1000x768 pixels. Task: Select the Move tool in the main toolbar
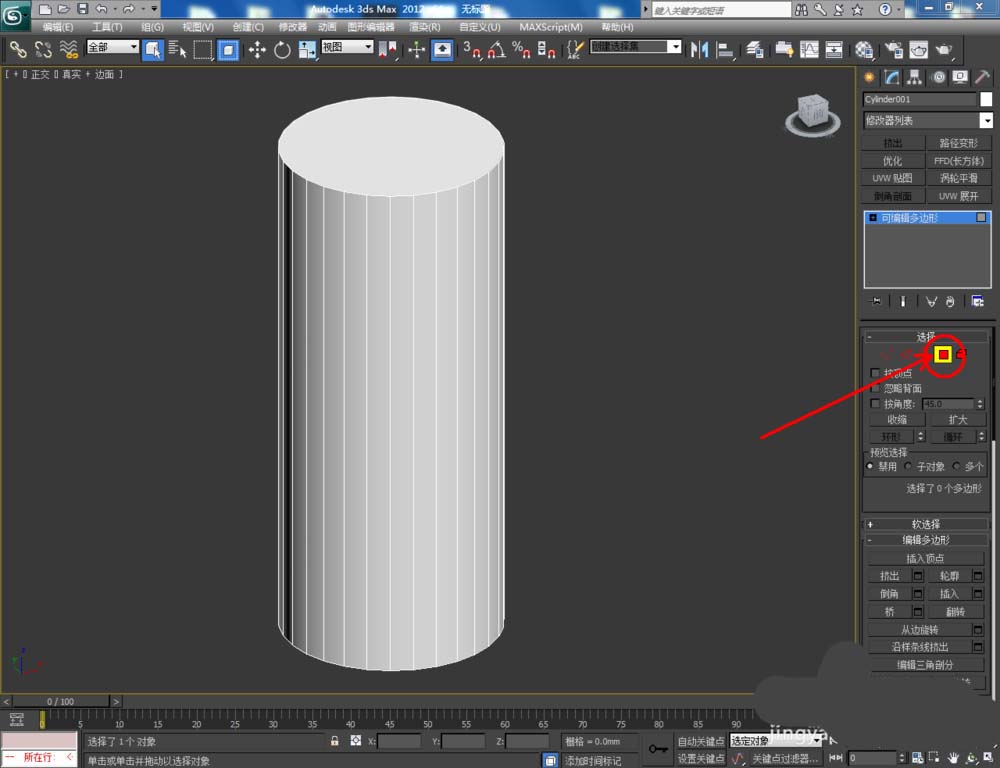coord(257,49)
